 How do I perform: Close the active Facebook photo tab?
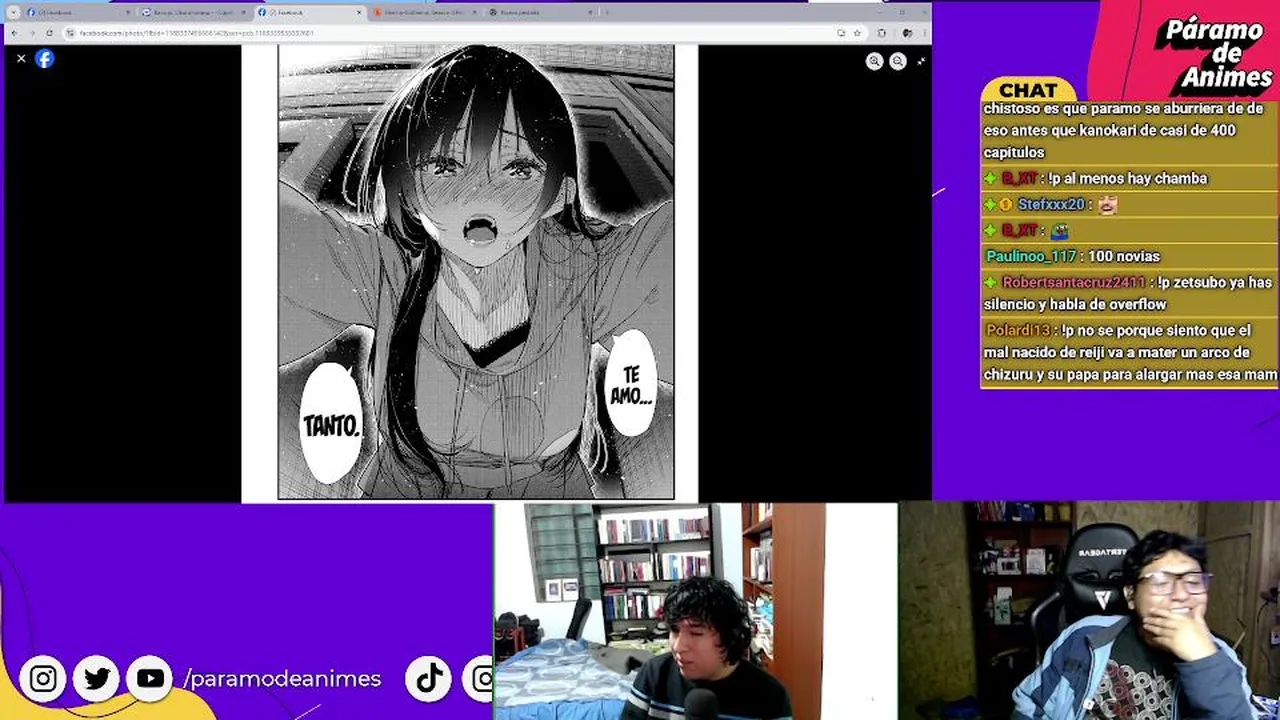tap(358, 12)
